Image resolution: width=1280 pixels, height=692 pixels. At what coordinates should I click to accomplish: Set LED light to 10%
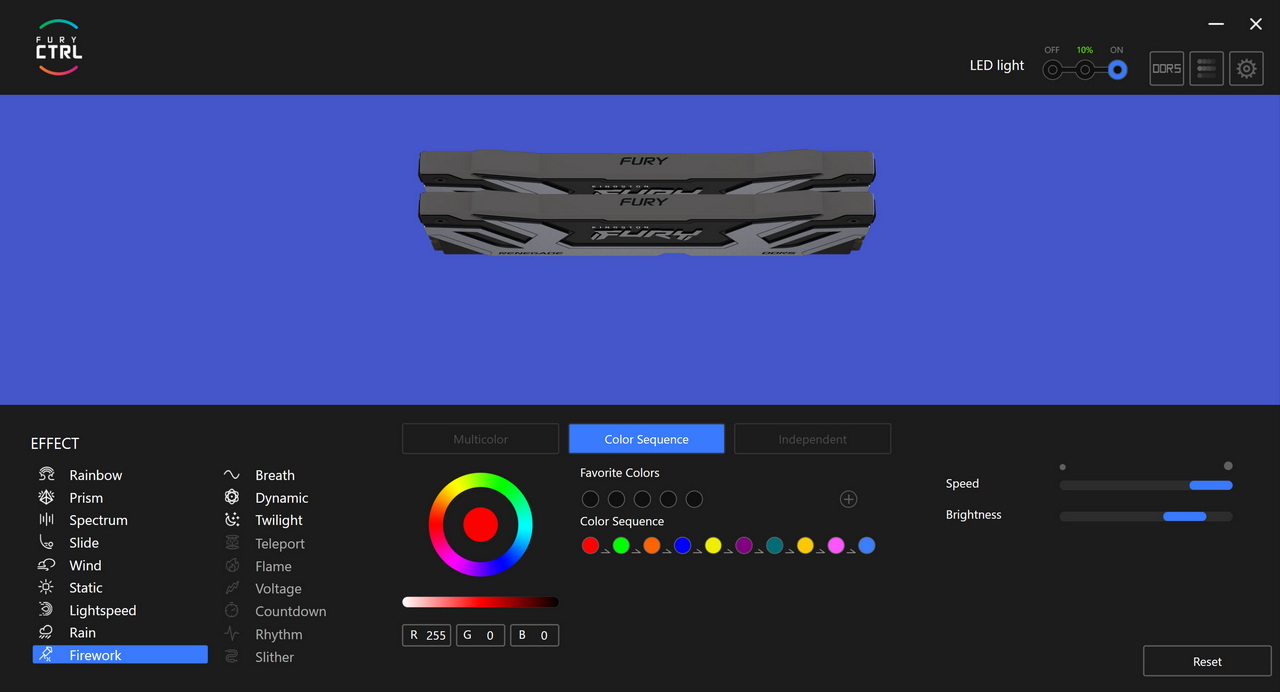pos(1085,70)
